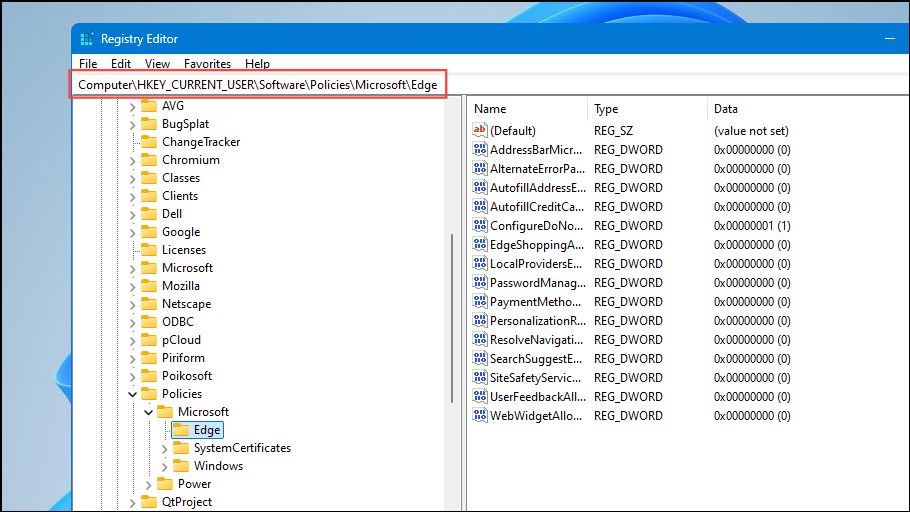Click the data value 0x00000001 (1)
The image size is (910, 512).
752,225
